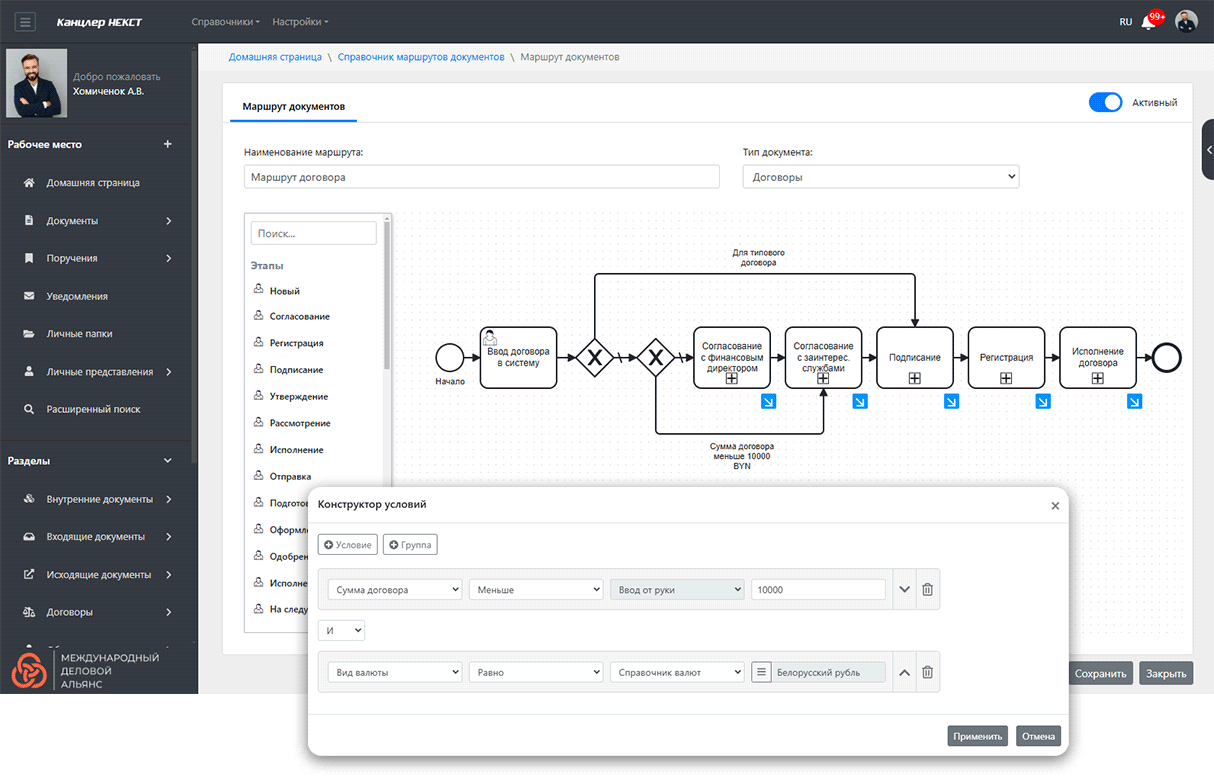1214x780 pixels.
Task: Delete the Вид валюты condition row
Action: point(927,673)
